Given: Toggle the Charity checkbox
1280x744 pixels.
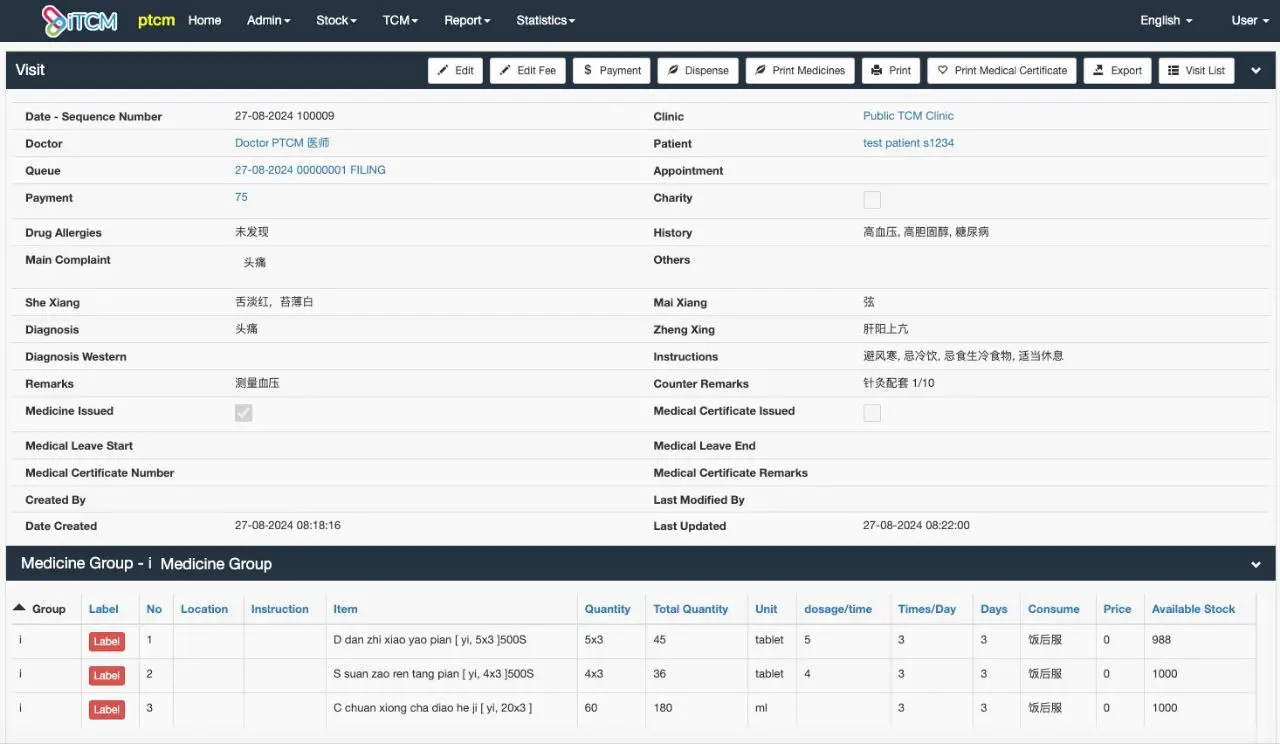Looking at the screenshot, I should (x=871, y=199).
